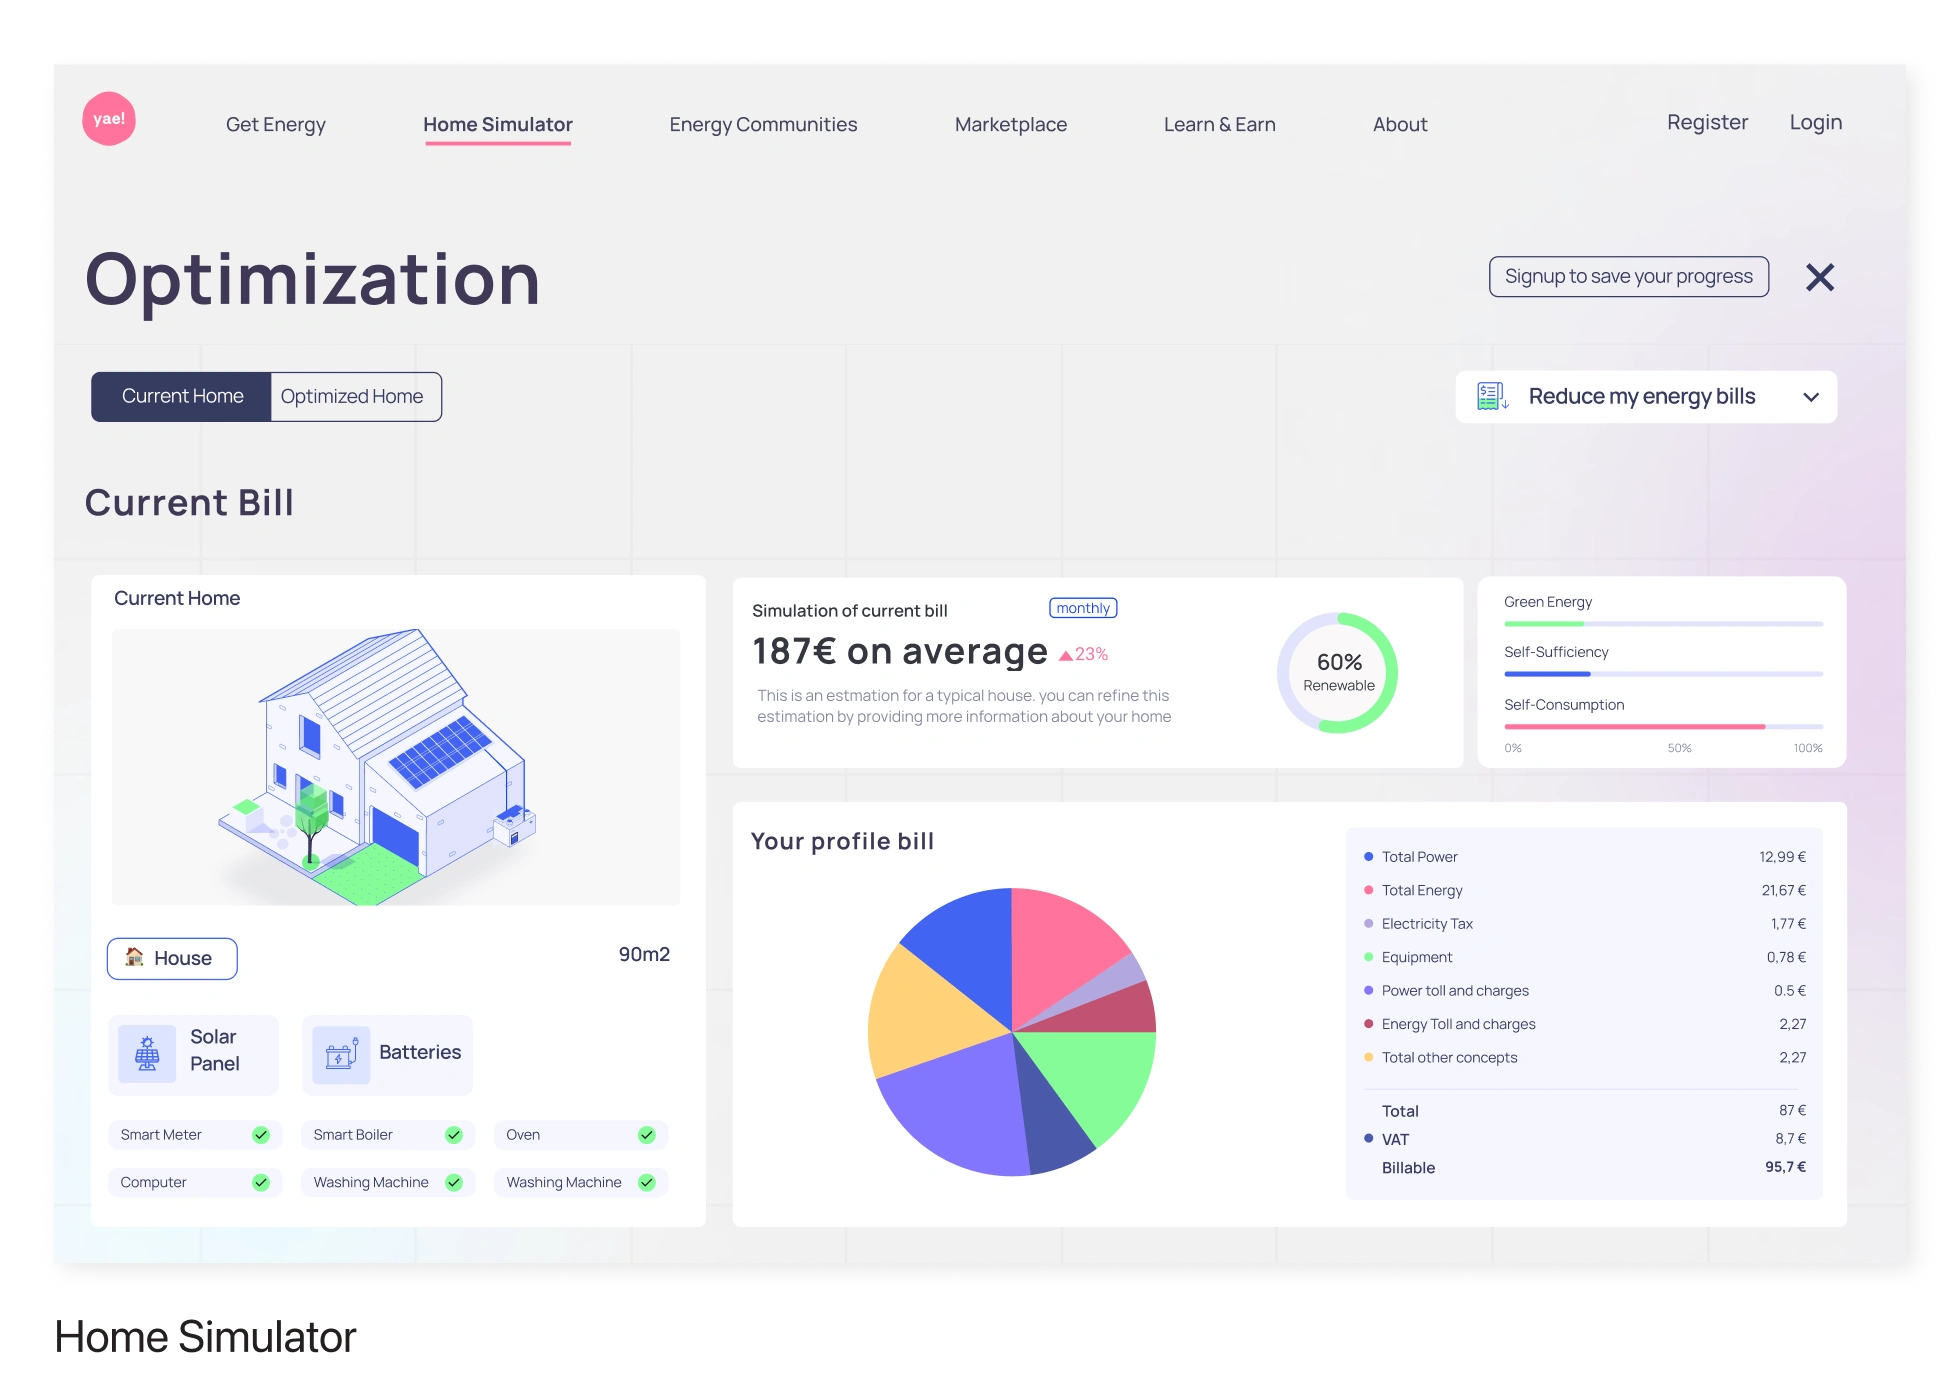1958x1400 pixels.
Task: Switch to the Optimized Home tab
Action: pos(352,397)
